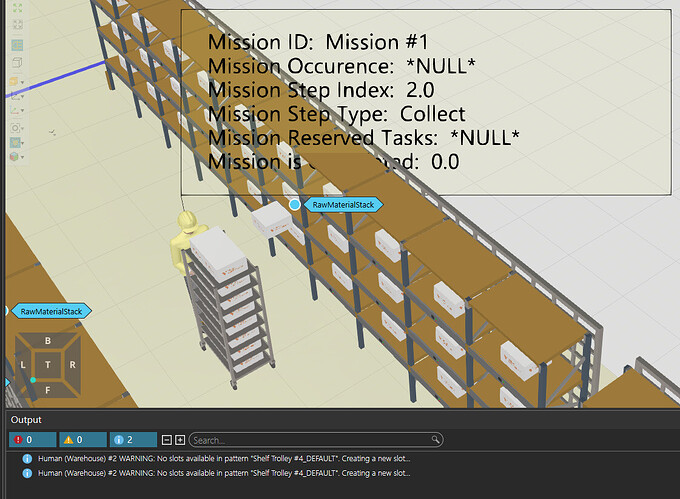Screen dimensions: 680x499
Task: Select the B (back) face on view cube
Action: tap(48, 341)
